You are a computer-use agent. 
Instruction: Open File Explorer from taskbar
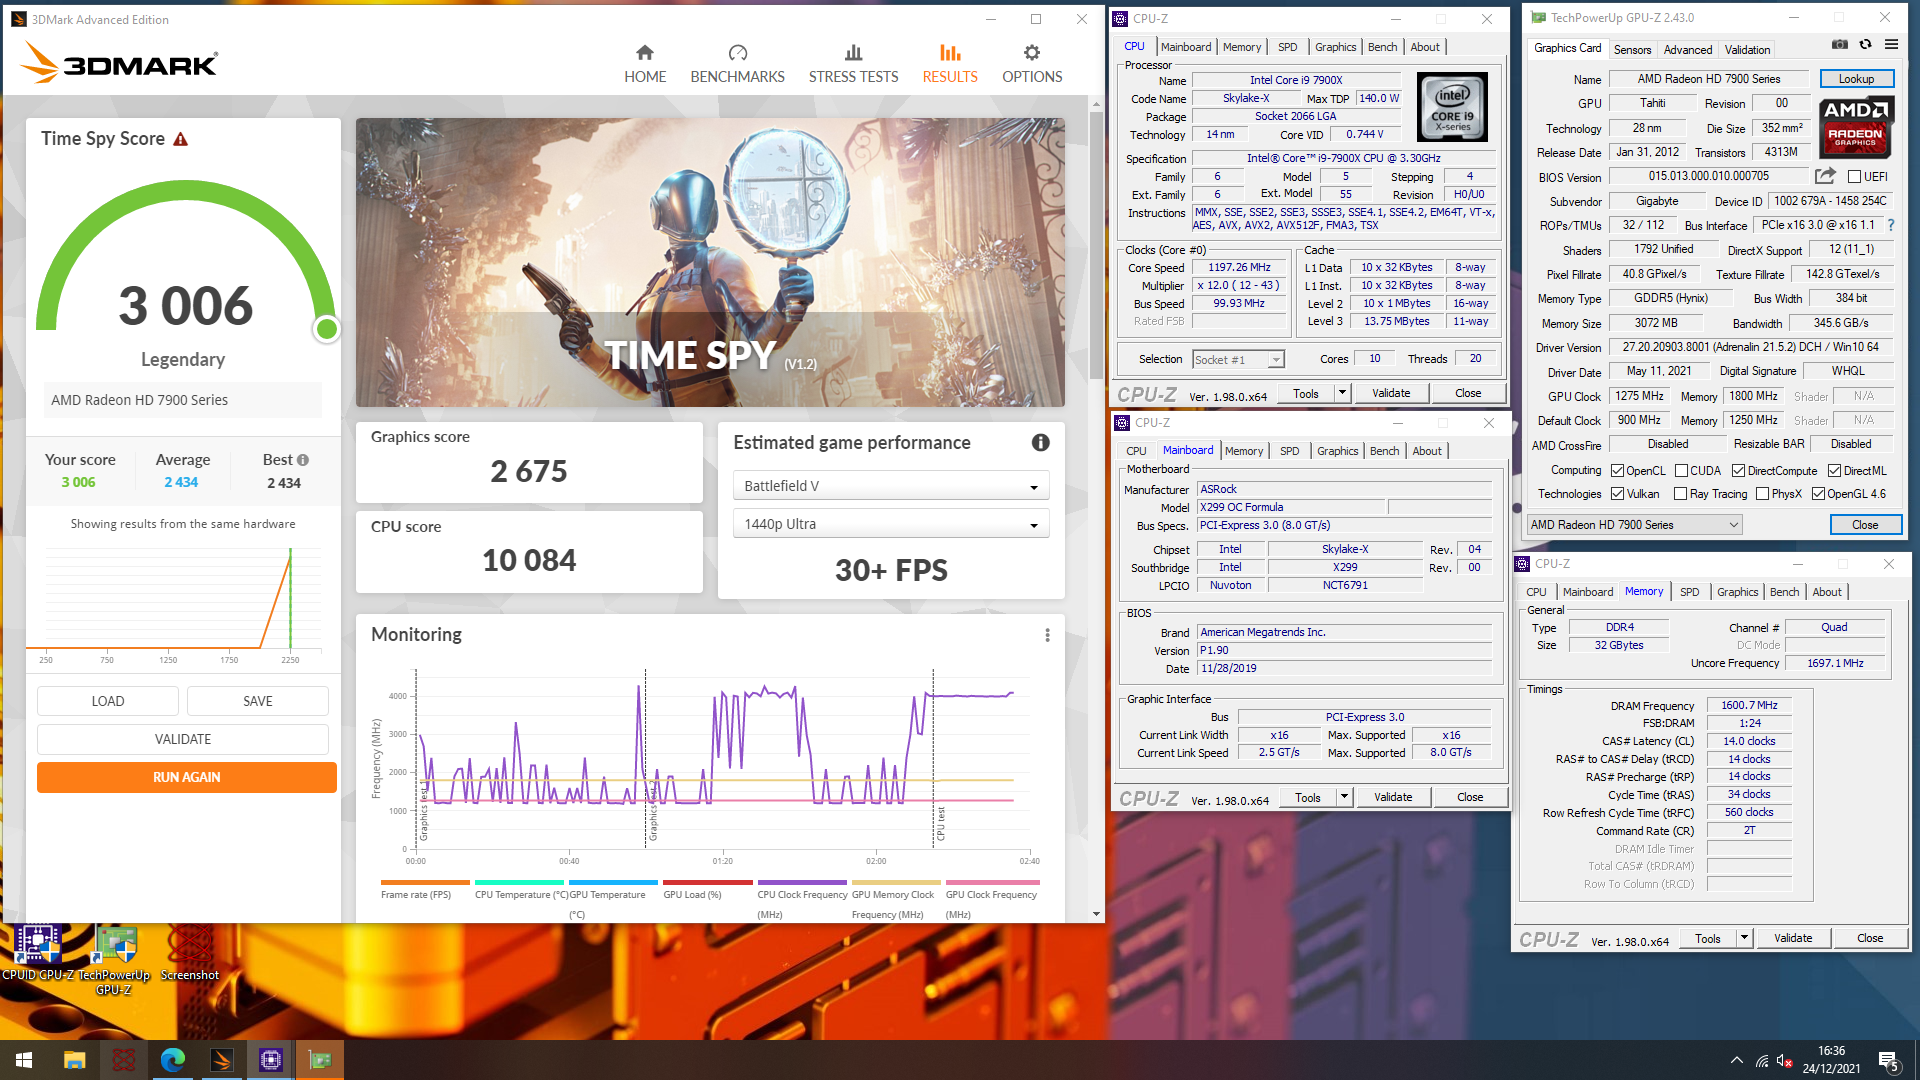(x=74, y=1060)
